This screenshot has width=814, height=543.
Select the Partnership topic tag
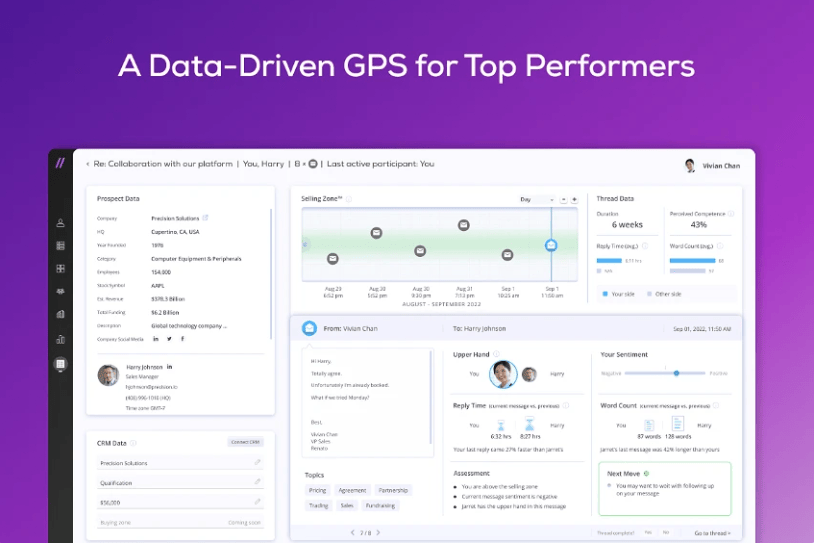[x=392, y=491]
